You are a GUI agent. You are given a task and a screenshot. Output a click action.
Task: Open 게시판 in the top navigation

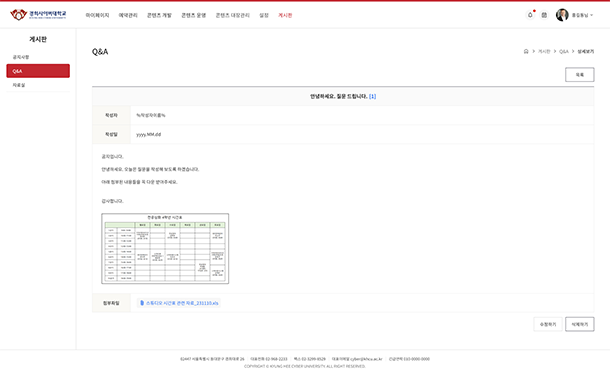coord(285,15)
